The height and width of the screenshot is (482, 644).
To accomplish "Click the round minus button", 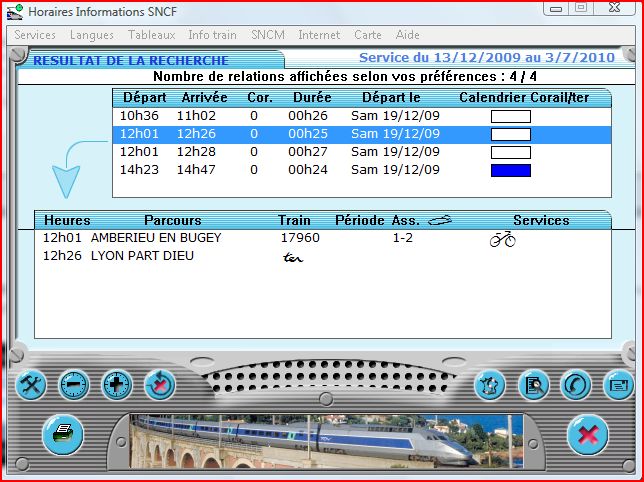I will (73, 385).
